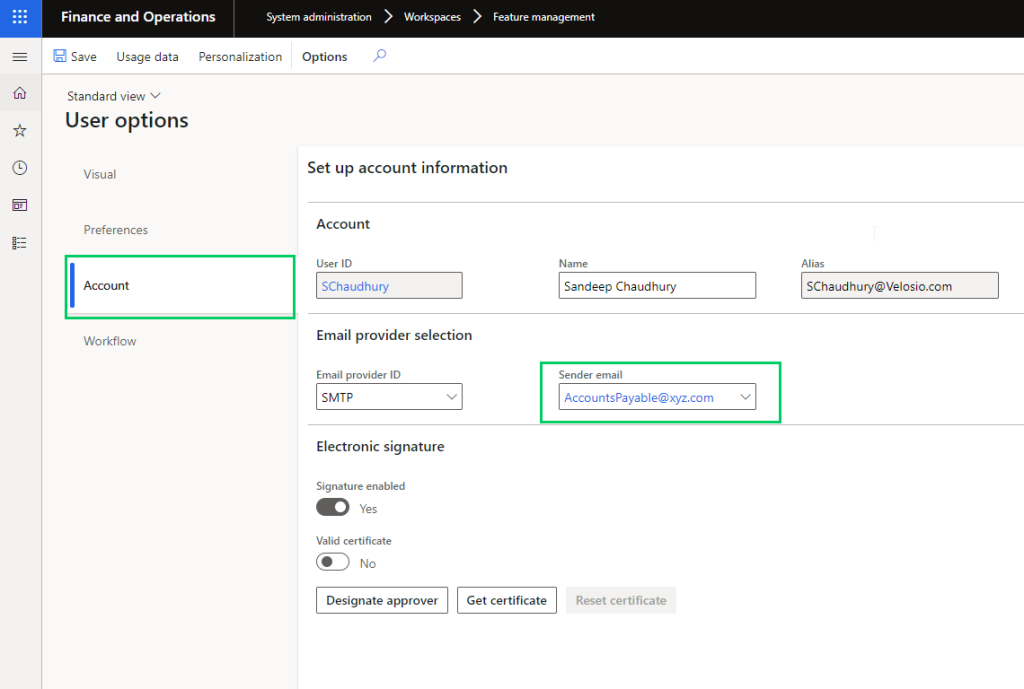Expand the Sender email dropdown

point(745,397)
